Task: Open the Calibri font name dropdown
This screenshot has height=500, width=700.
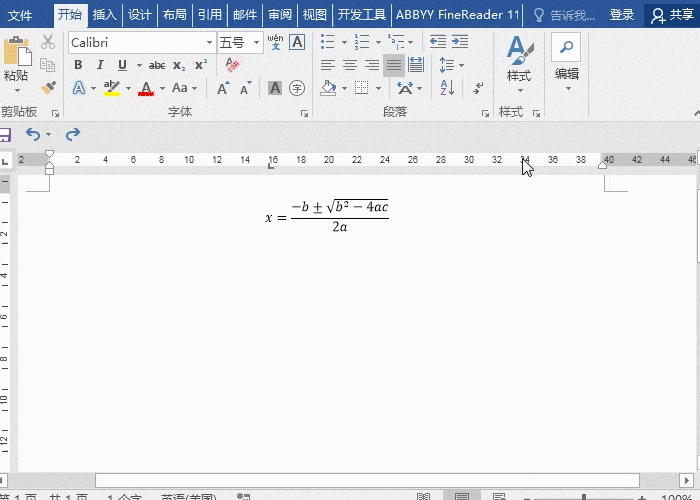Action: [x=209, y=43]
